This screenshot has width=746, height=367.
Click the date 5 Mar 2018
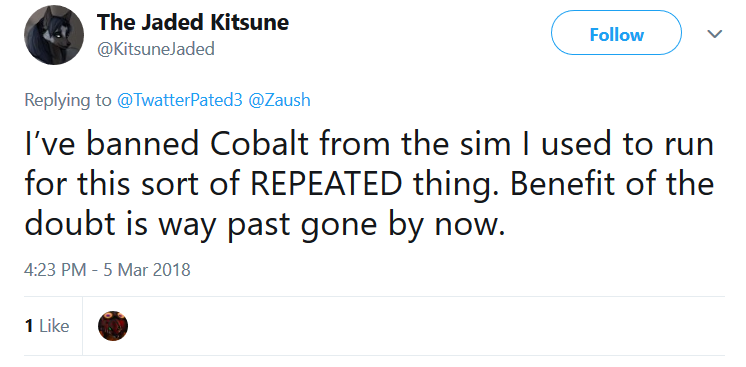coord(147,270)
